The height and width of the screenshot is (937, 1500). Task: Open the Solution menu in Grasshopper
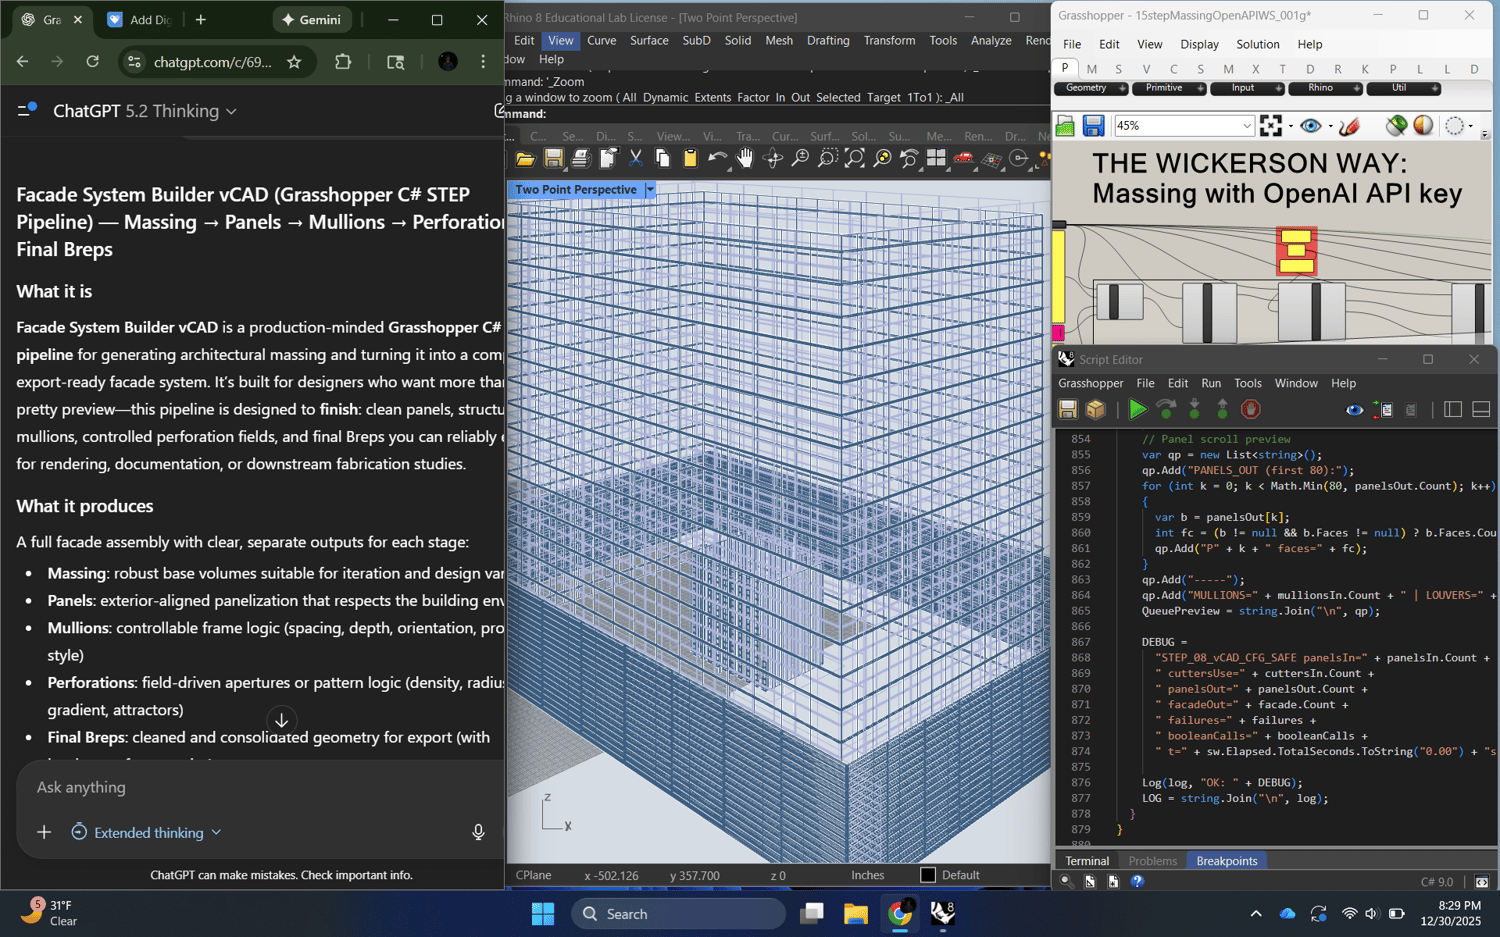[1257, 44]
